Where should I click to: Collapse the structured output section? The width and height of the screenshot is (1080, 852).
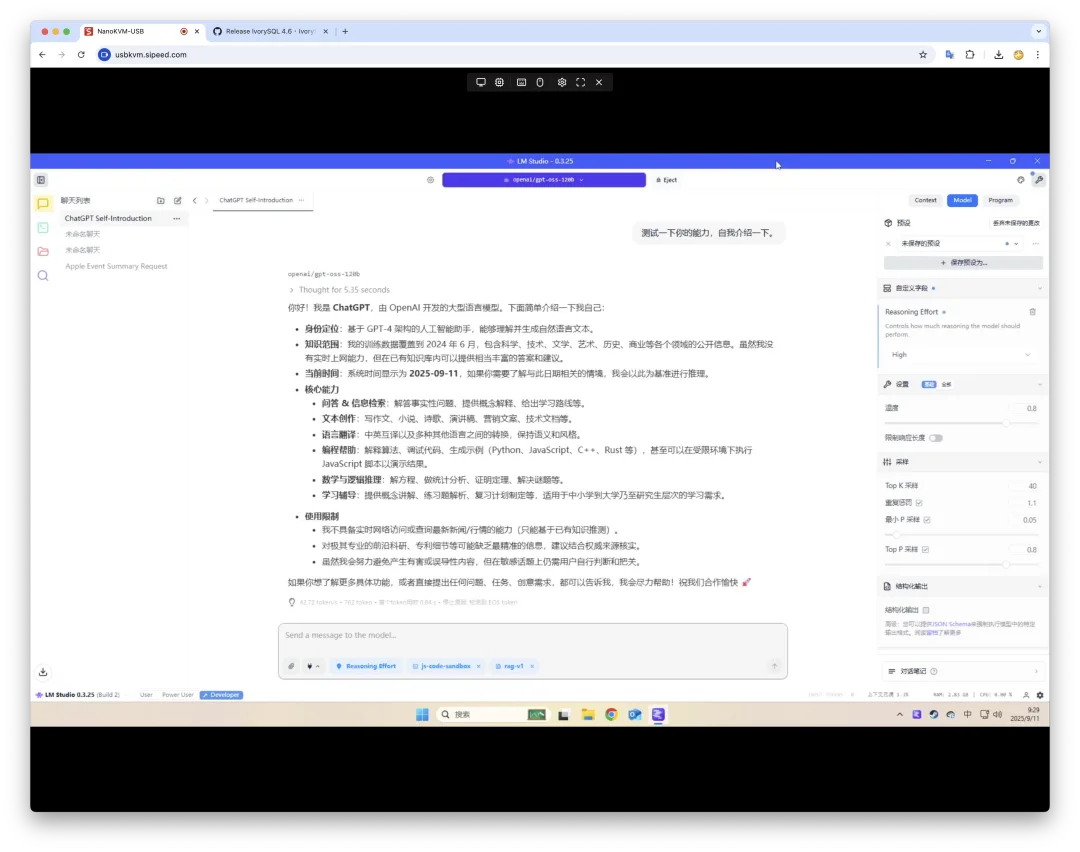coord(1039,586)
